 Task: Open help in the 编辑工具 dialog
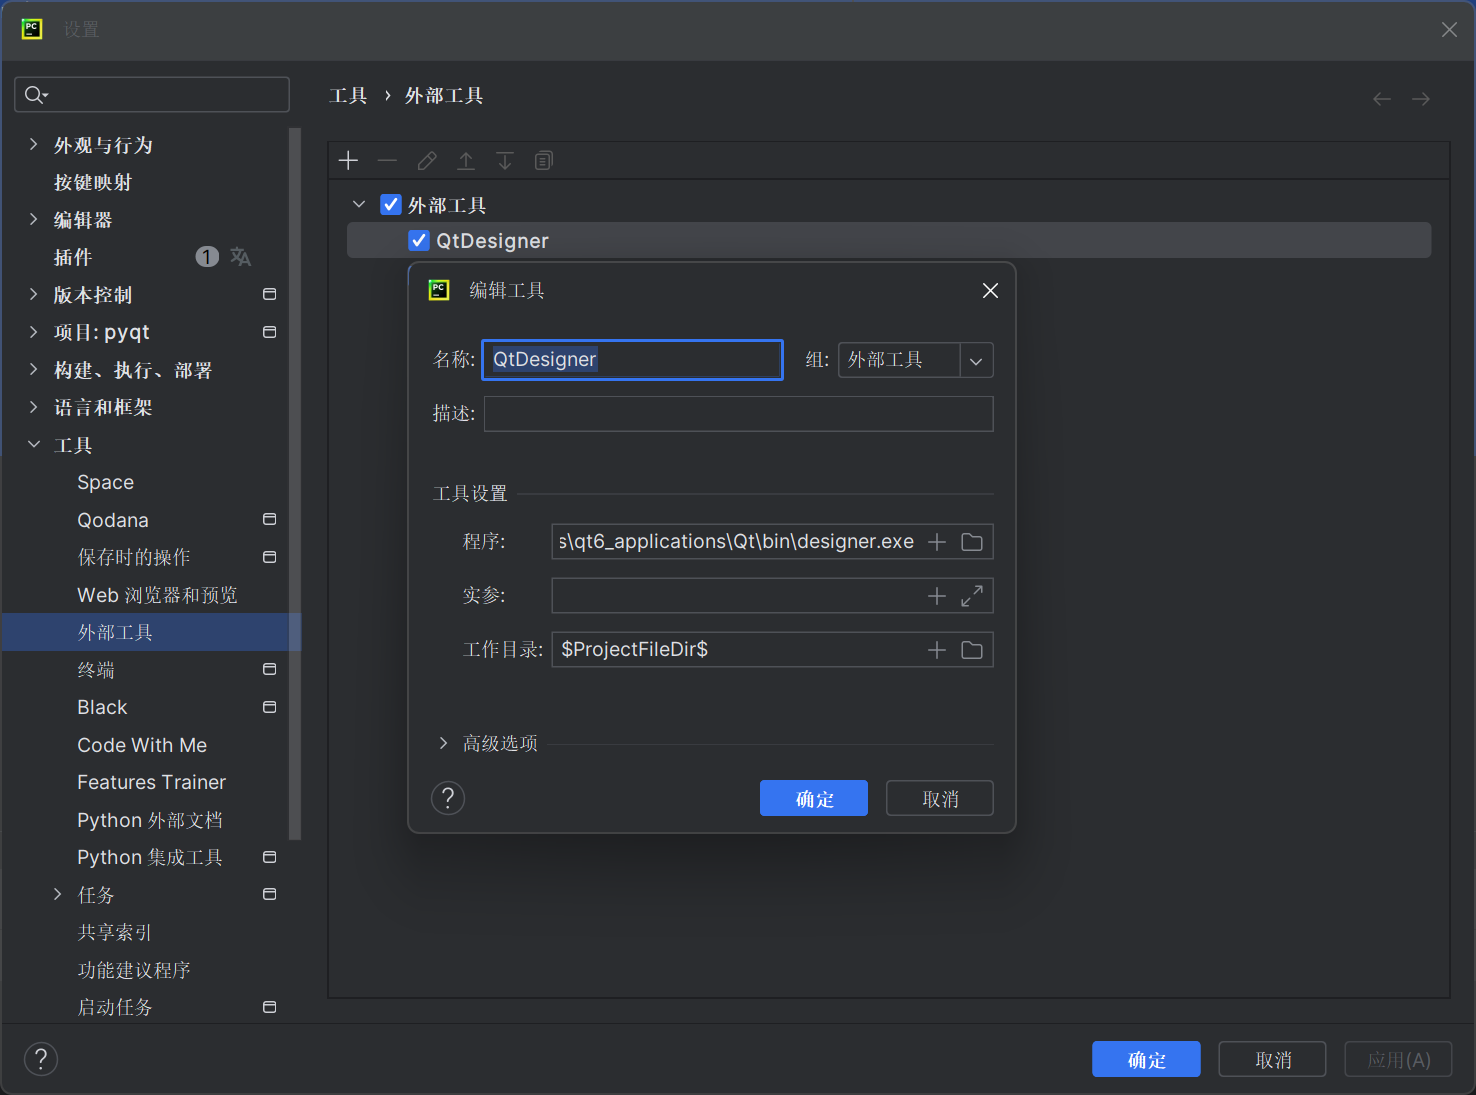(448, 798)
